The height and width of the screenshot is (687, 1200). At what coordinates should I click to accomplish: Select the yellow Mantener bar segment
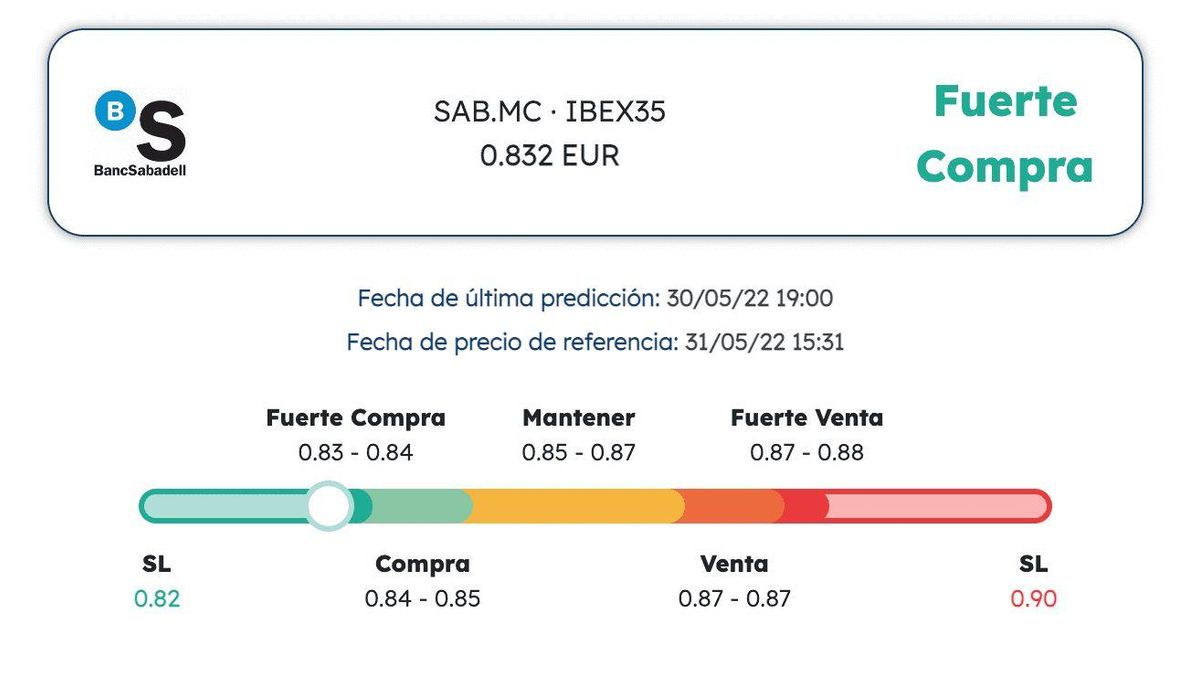[575, 506]
